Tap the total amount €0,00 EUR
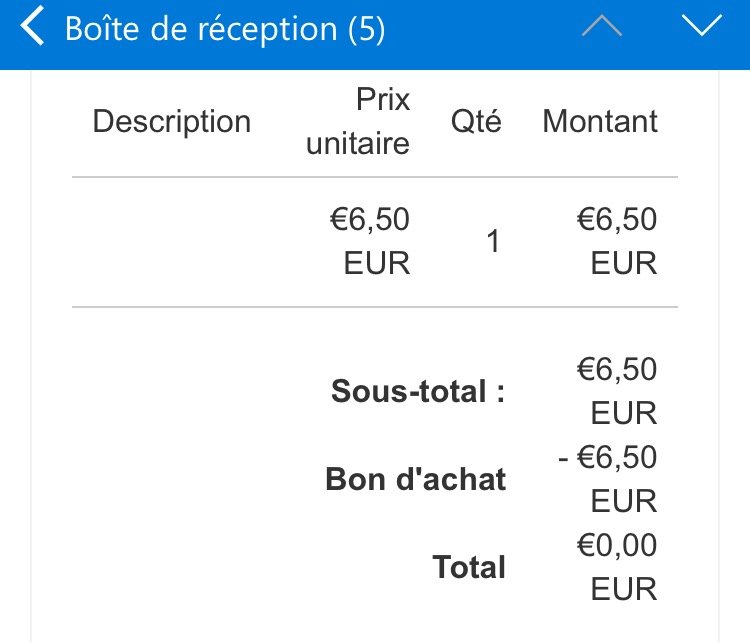This screenshot has width=750, height=643. 617,567
